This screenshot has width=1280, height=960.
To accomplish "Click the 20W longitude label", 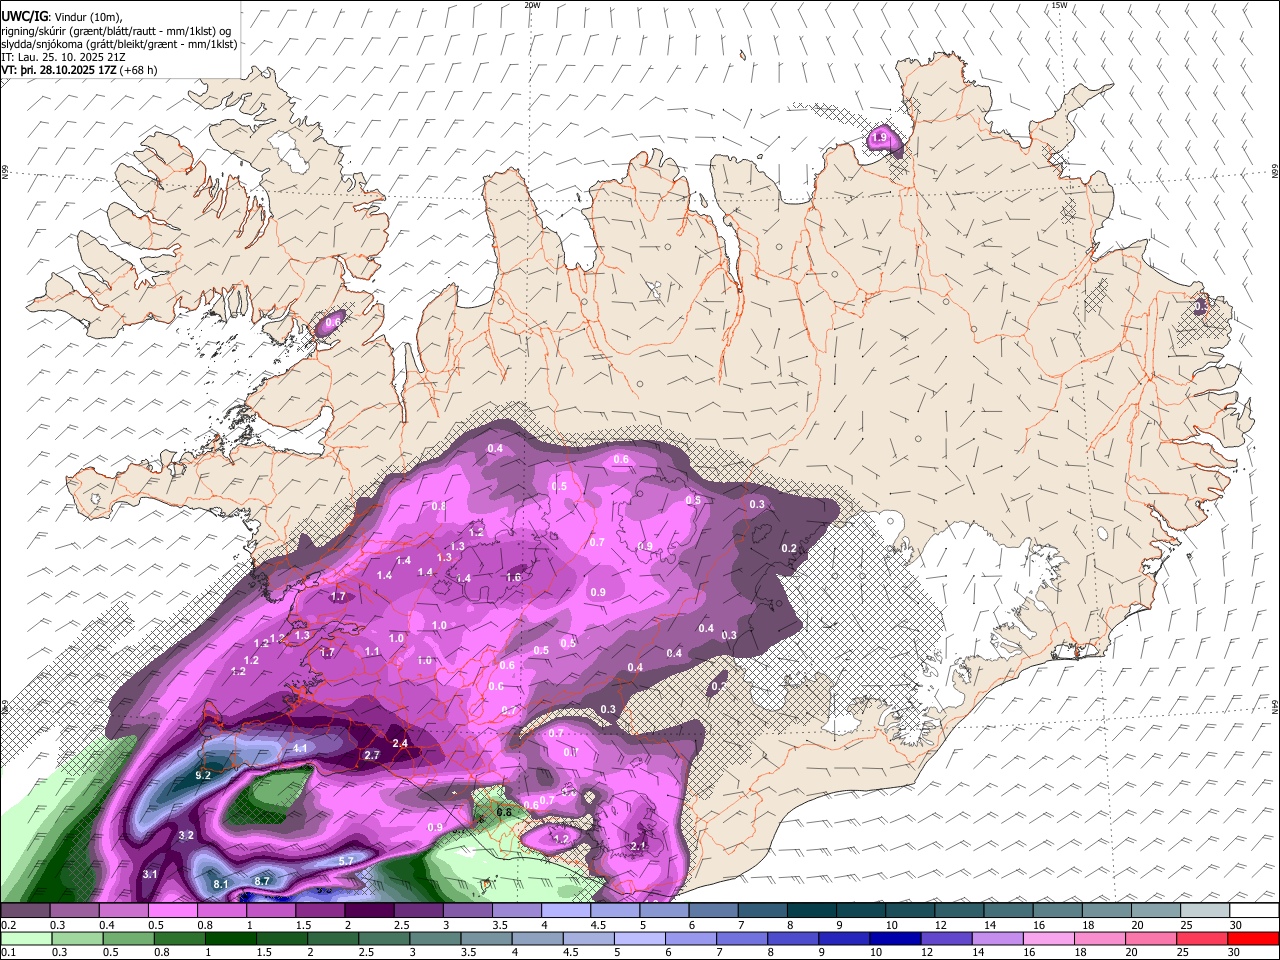I will [x=532, y=5].
